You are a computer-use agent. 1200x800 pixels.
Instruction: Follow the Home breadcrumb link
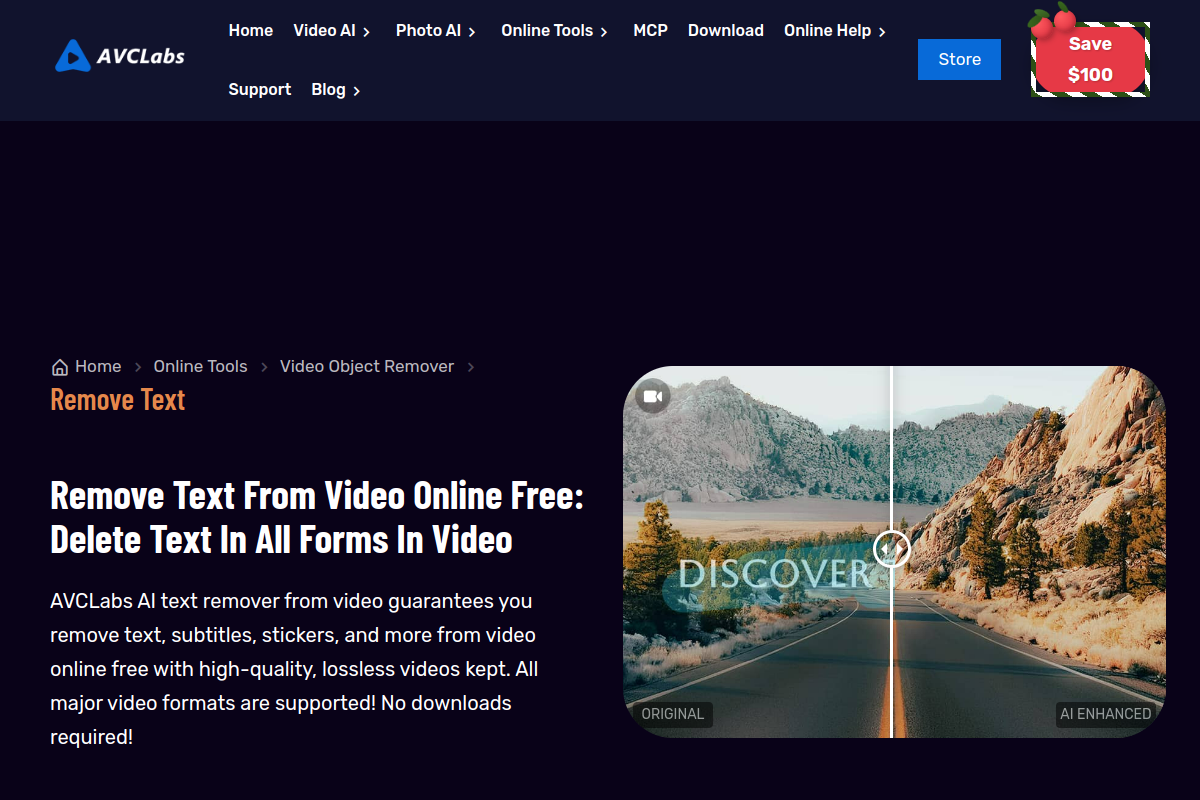tap(98, 367)
